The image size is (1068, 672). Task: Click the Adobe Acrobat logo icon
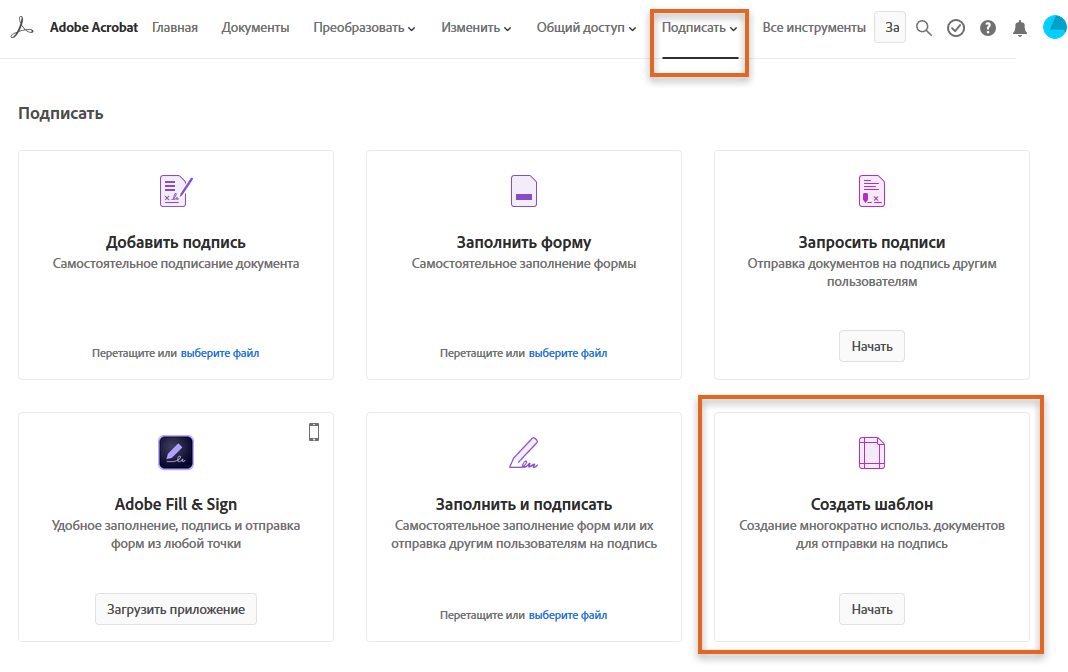coord(23,28)
